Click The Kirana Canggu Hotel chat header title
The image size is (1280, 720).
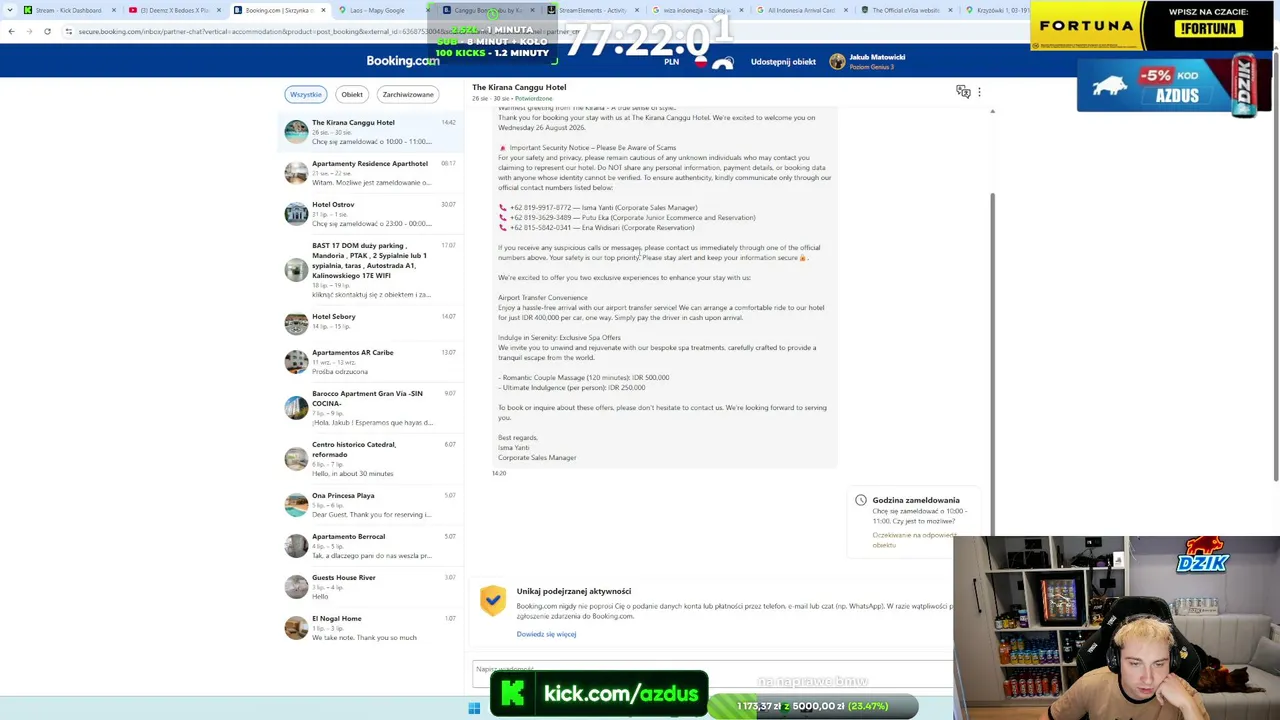519,87
